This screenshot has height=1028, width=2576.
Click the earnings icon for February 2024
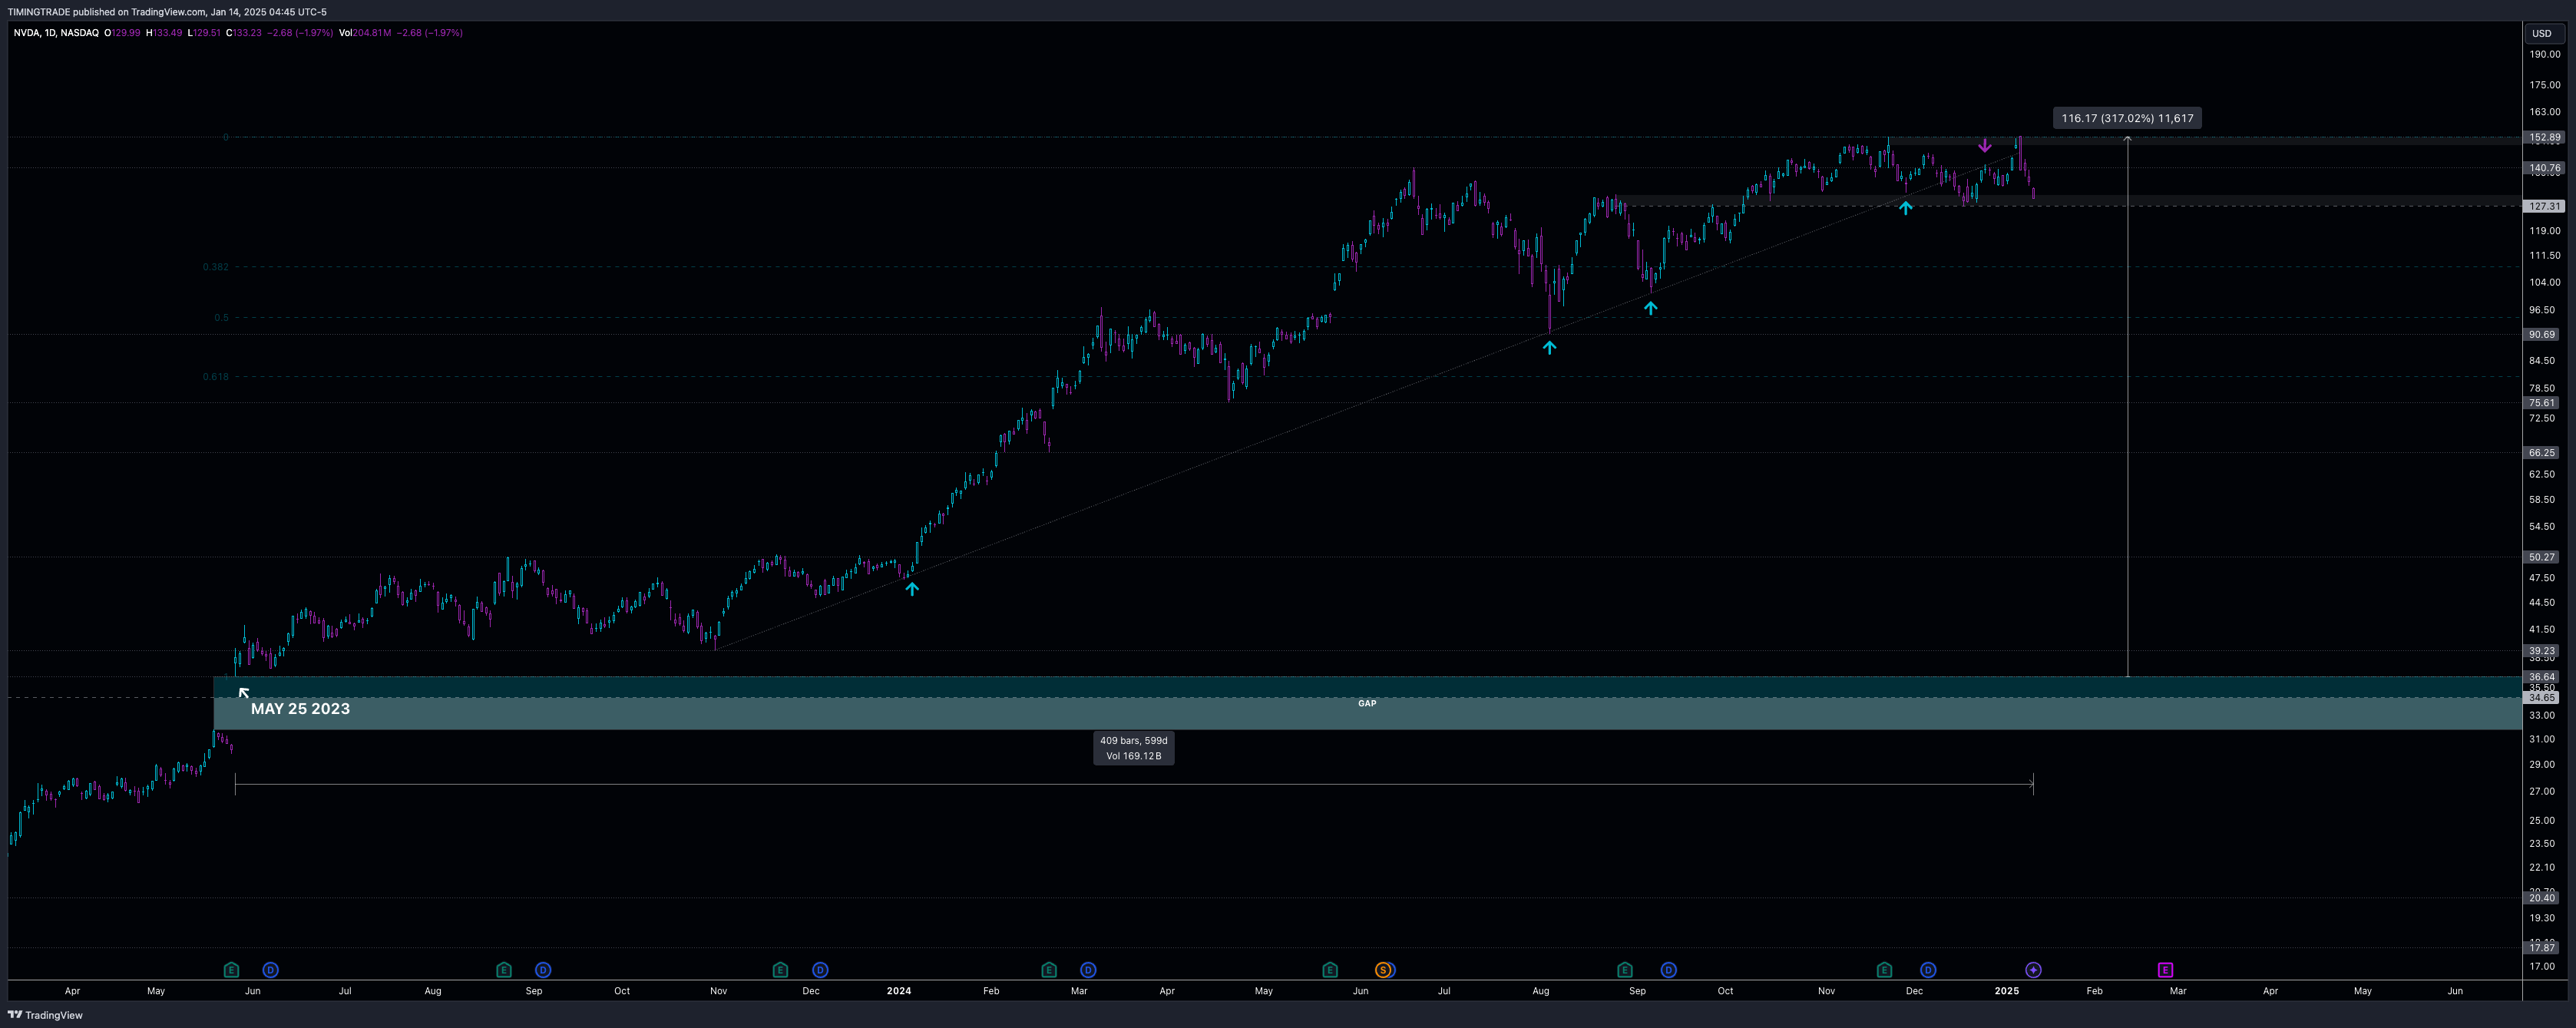1049,970
